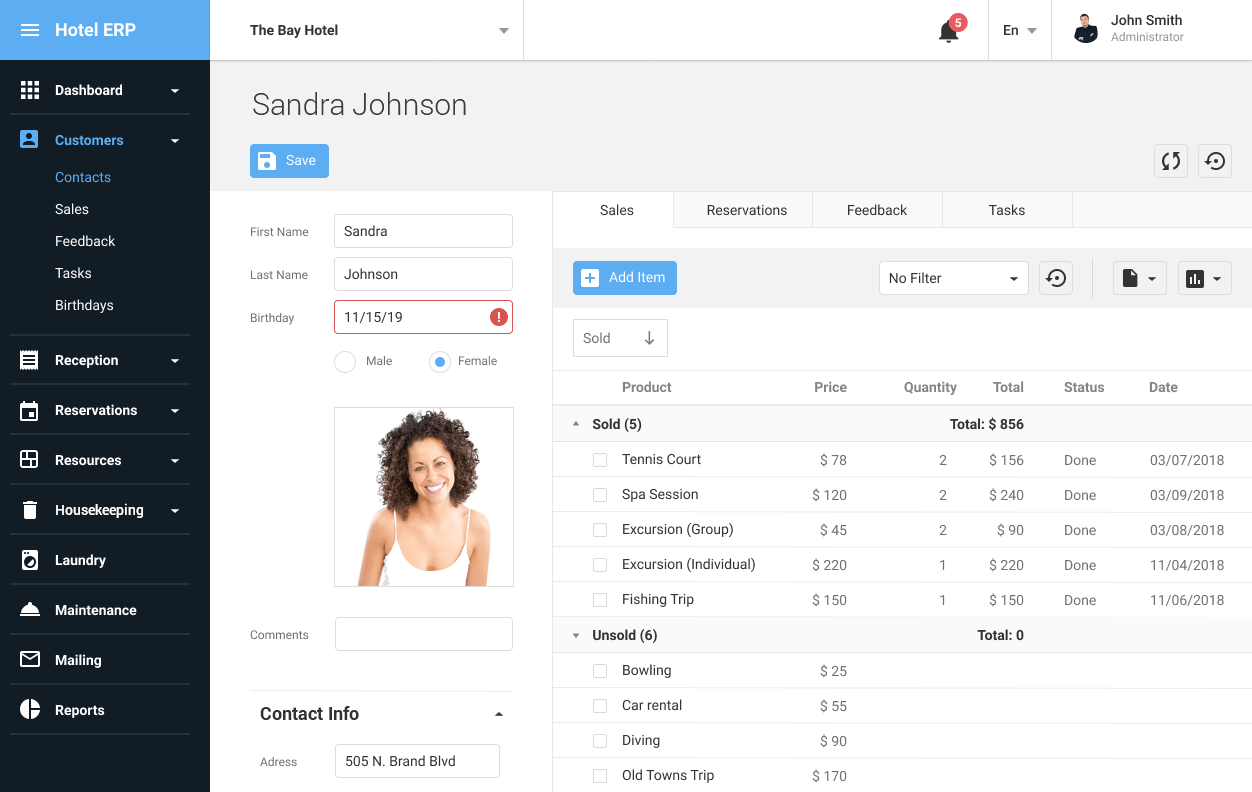
Task: Open the document export icon menu
Action: (1139, 278)
